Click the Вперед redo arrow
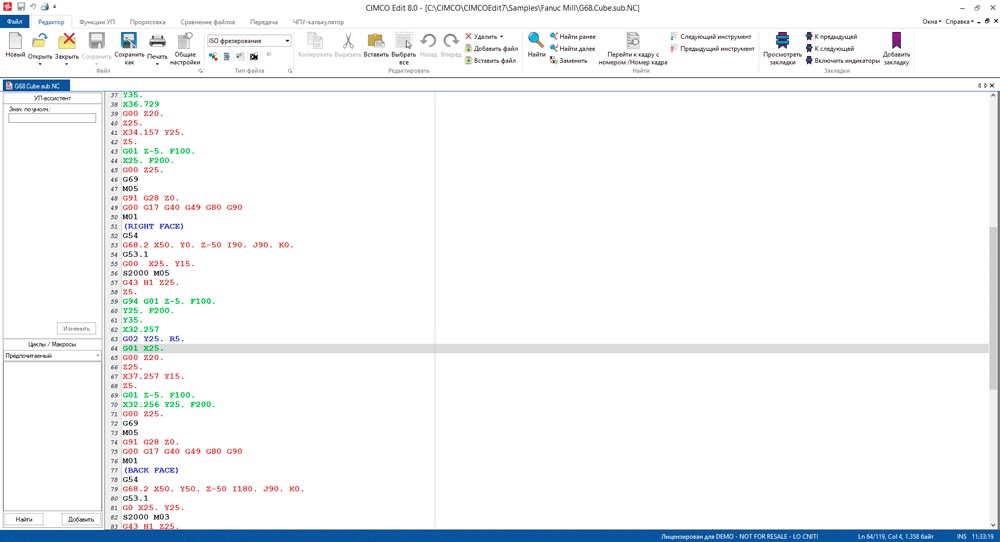Viewport: 1000px width, 542px height. pos(451,41)
